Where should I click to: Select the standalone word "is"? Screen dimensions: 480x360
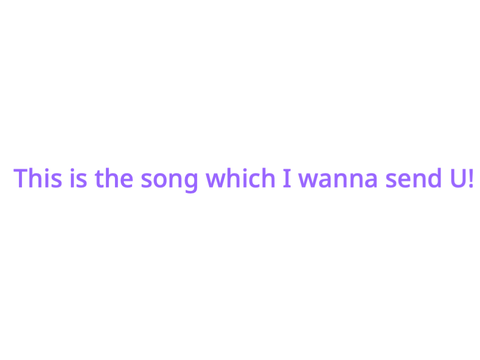78,178
